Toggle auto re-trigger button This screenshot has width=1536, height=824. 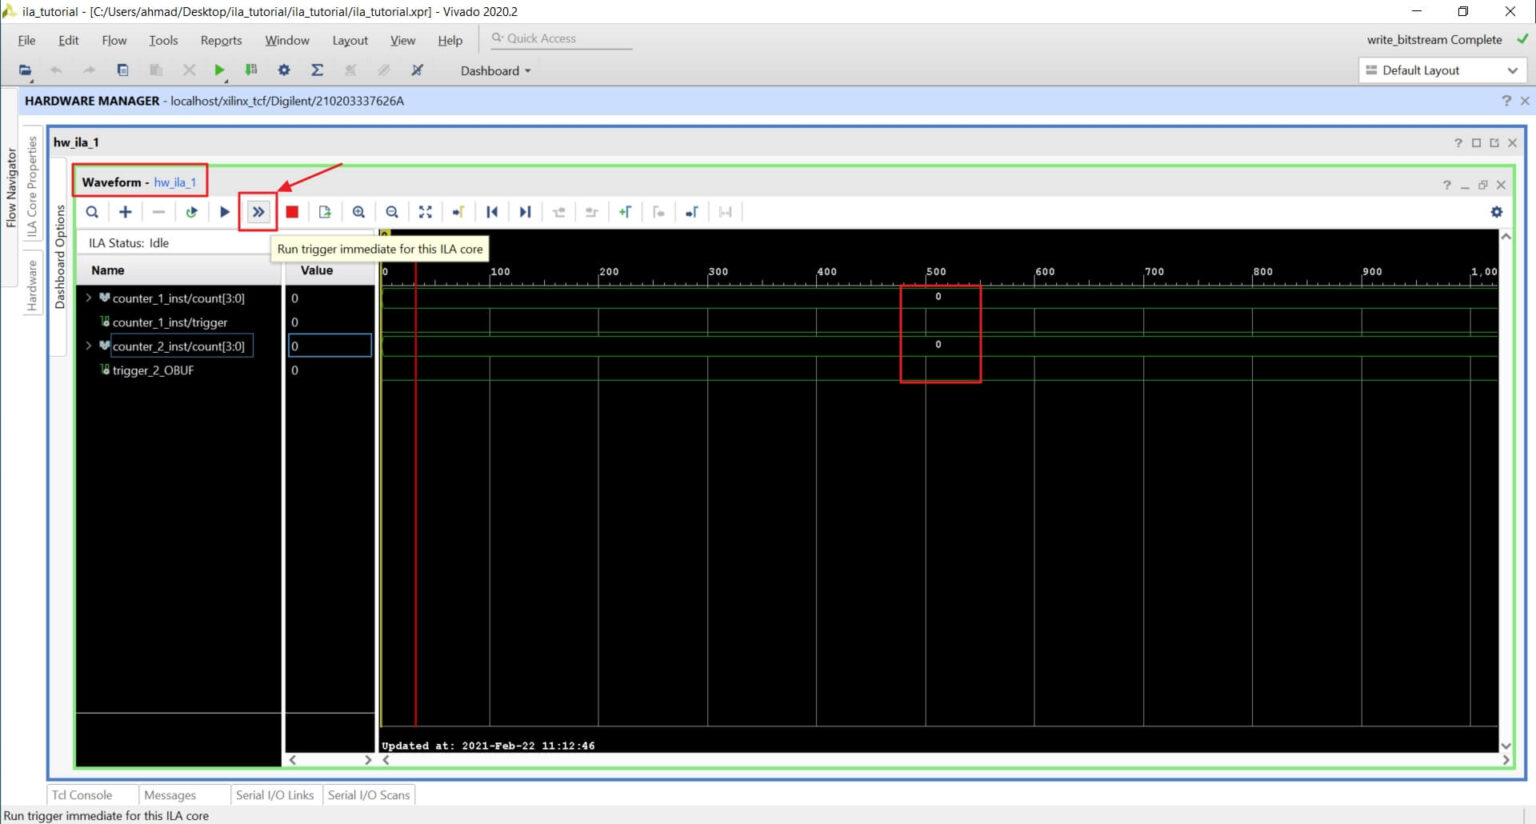191,212
